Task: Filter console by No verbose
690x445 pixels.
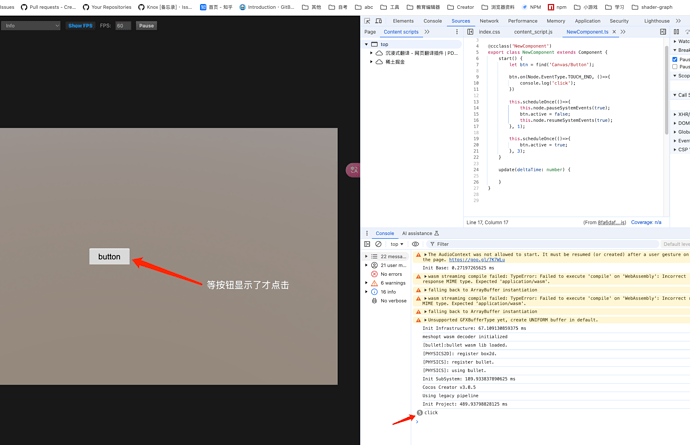Action: [389, 301]
